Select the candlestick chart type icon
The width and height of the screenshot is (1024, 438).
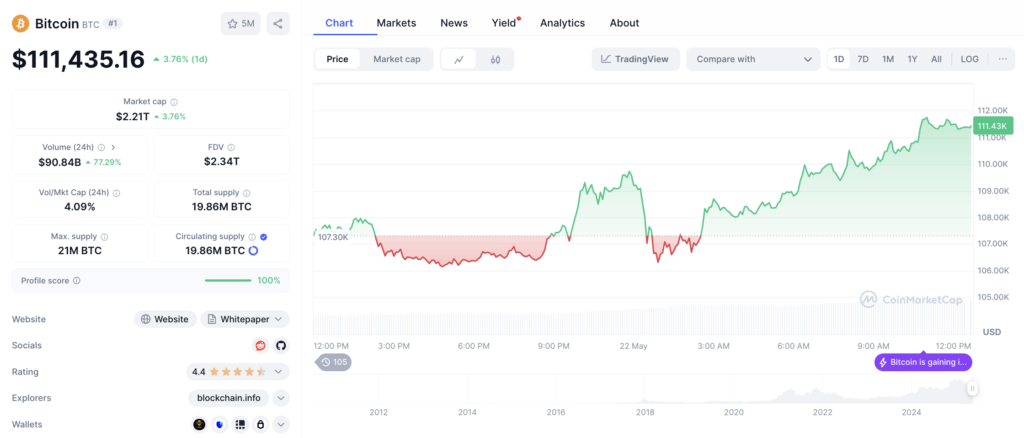pyautogui.click(x=495, y=59)
